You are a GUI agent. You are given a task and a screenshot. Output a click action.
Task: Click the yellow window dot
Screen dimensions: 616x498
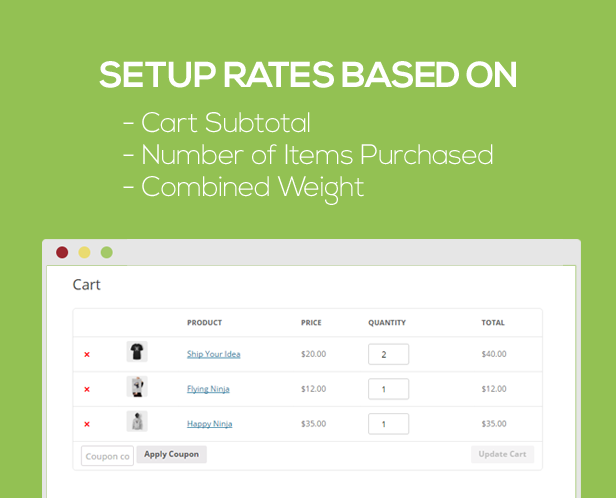click(84, 252)
